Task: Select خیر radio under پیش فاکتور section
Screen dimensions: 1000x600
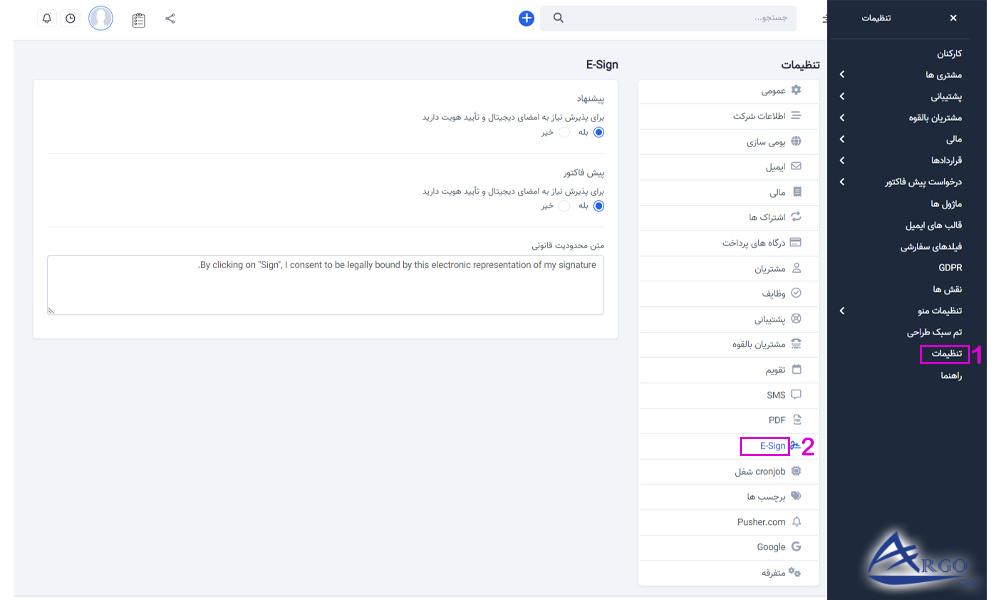Action: pos(564,205)
